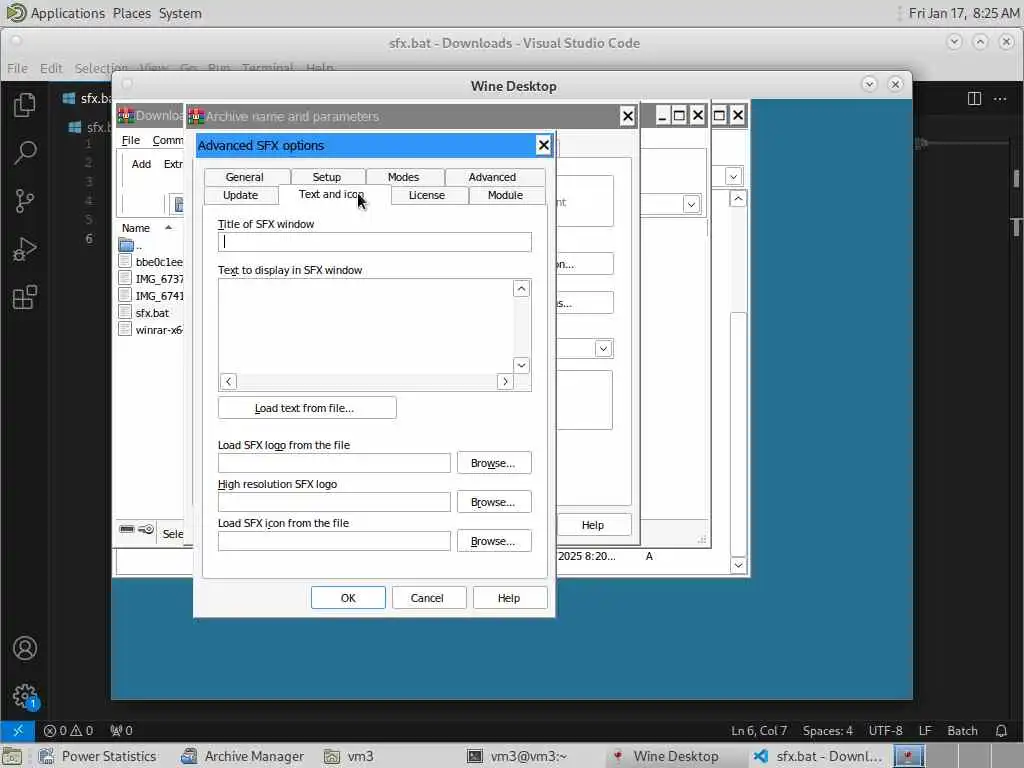Browse for the SFX logo file
This screenshot has width=1024, height=768.
point(494,463)
